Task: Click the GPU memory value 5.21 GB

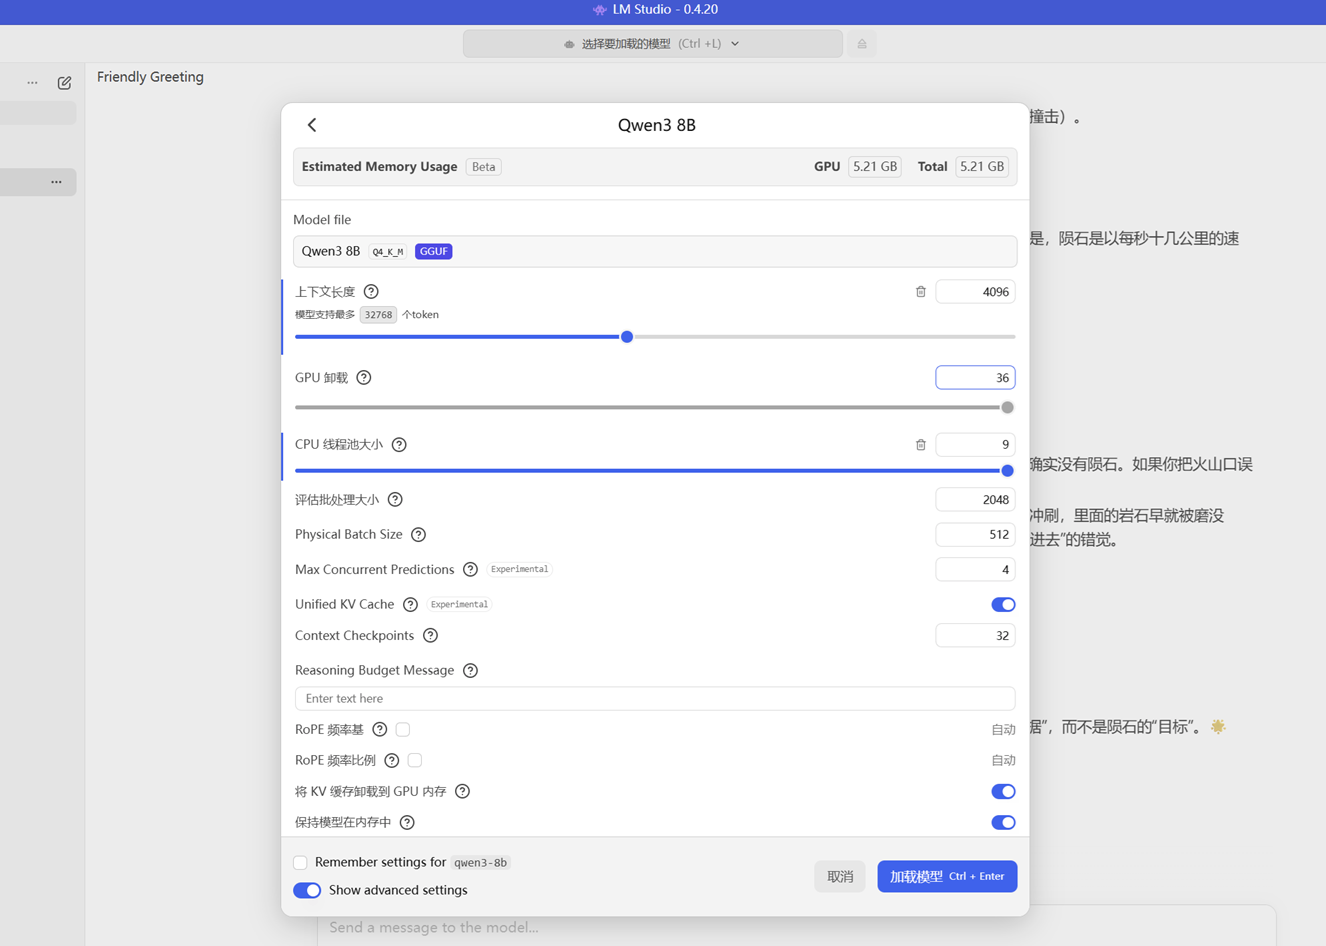Action: (x=875, y=167)
